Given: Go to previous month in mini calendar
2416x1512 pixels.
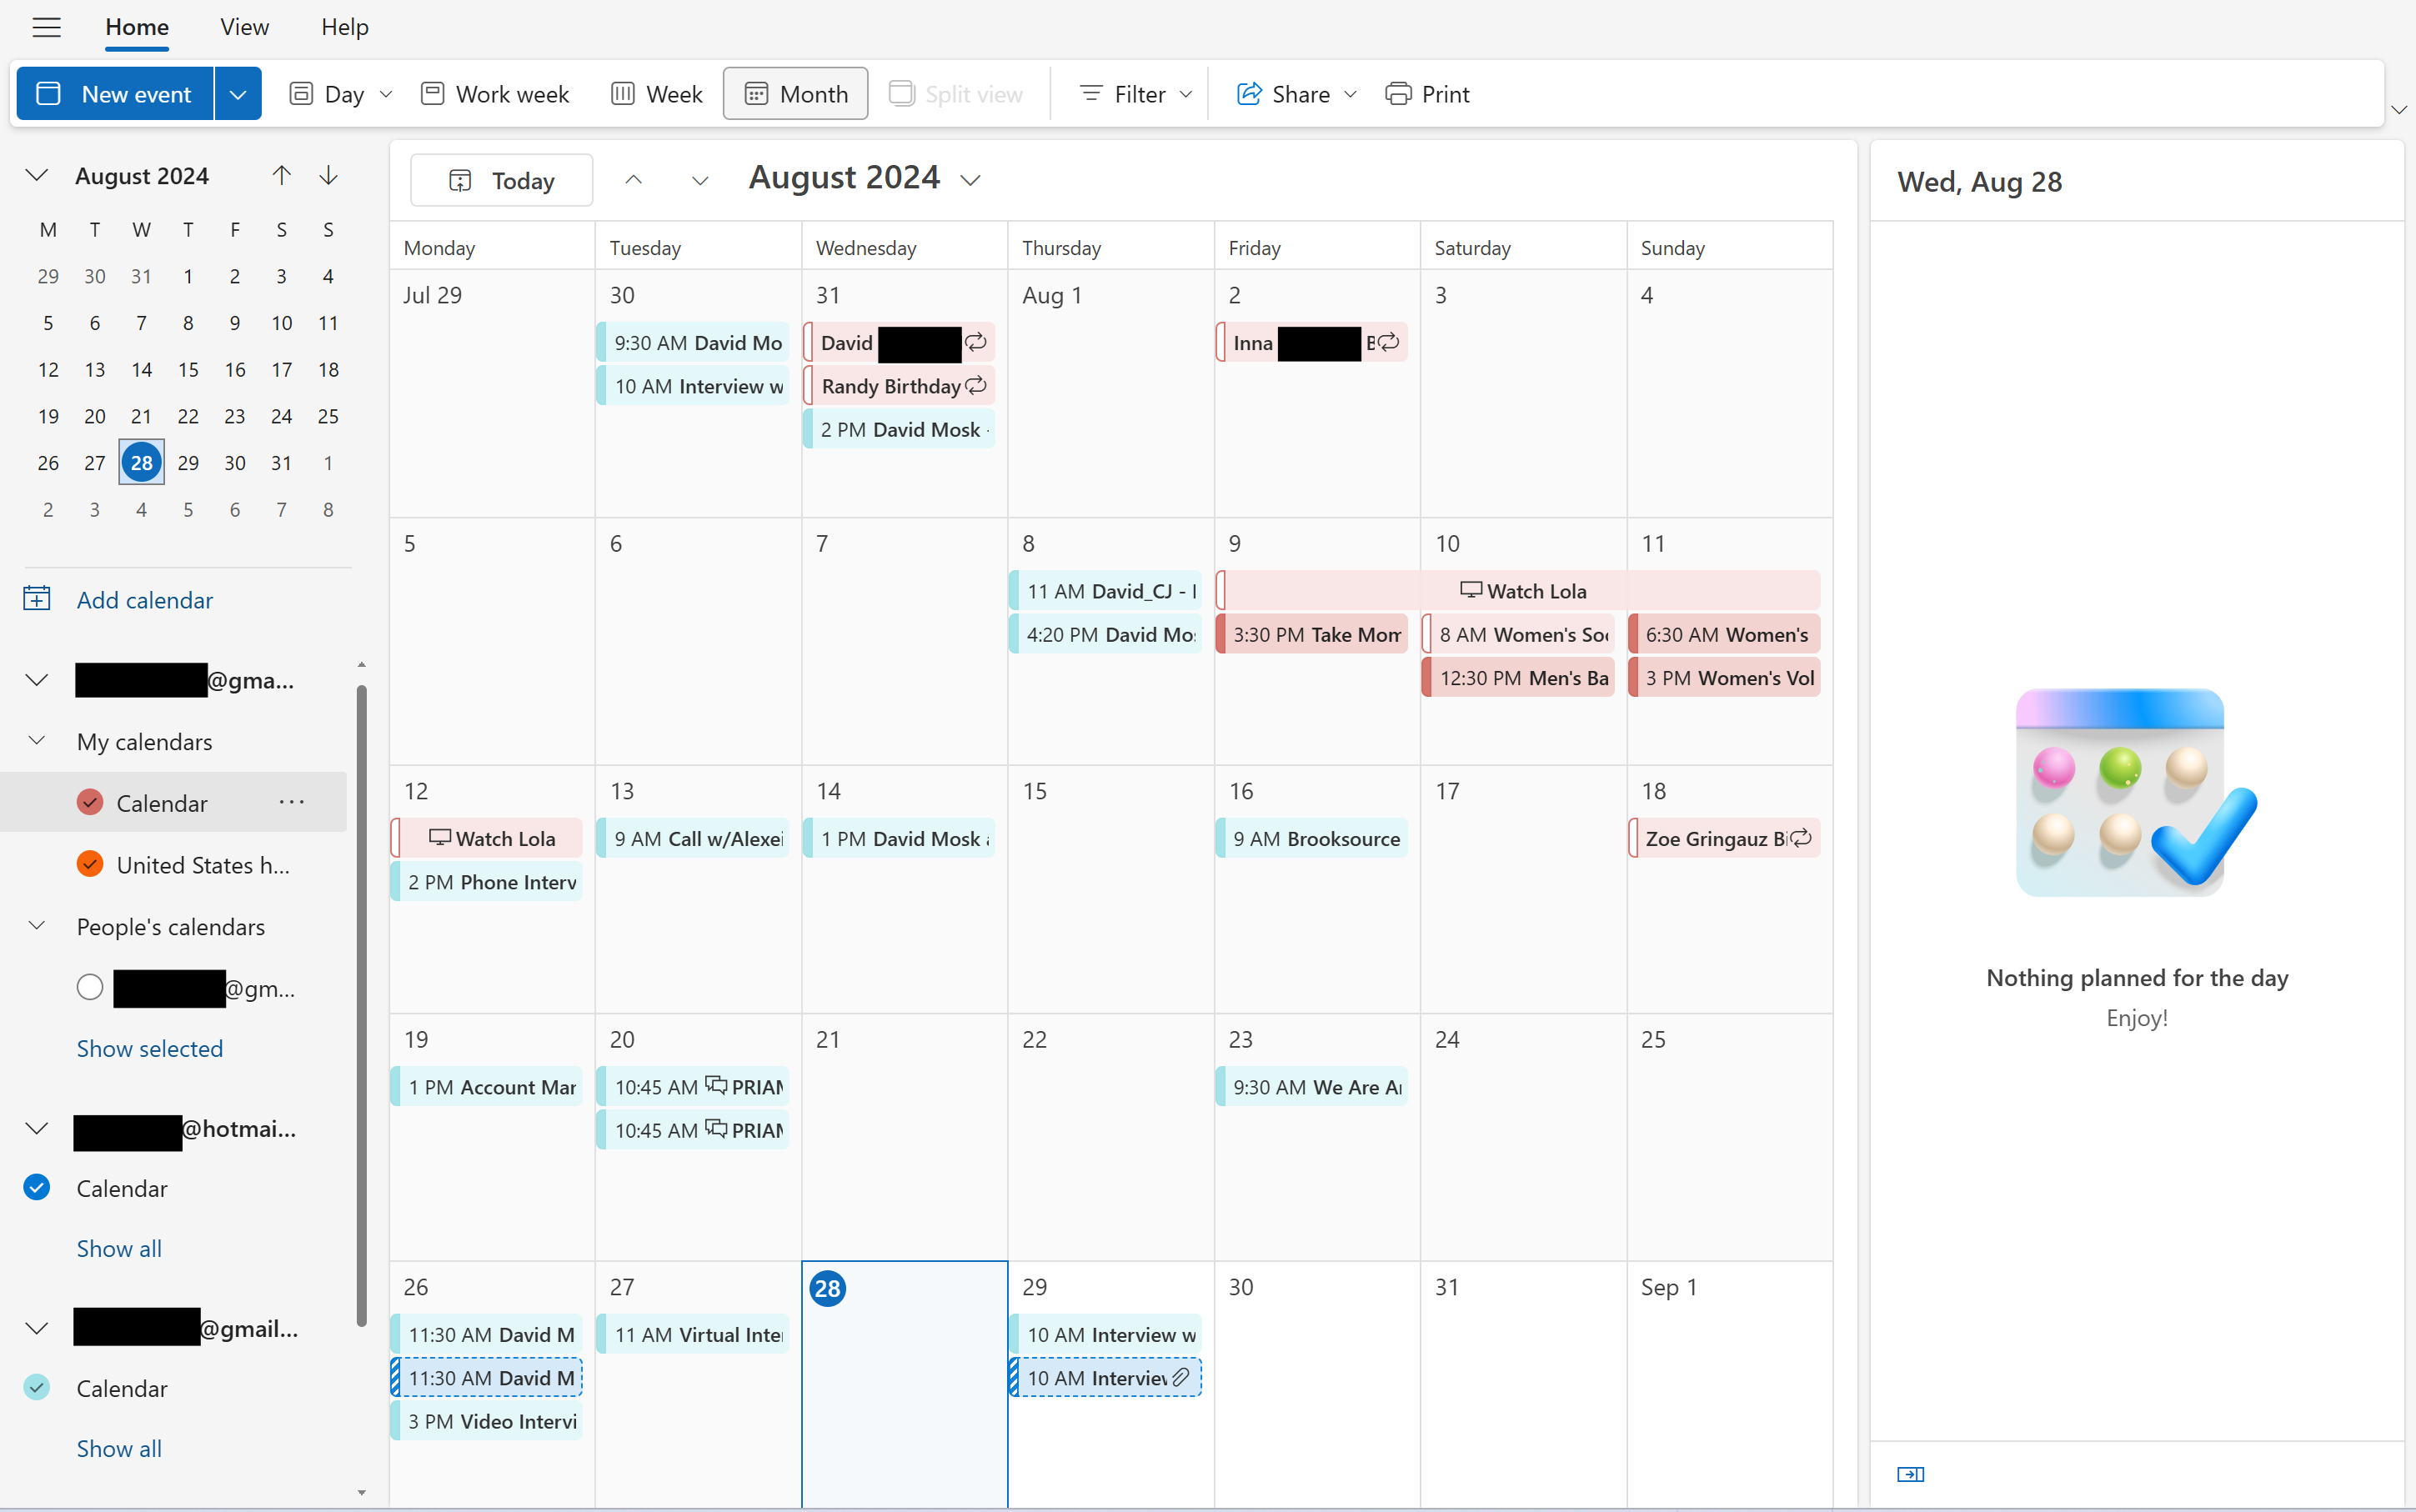Looking at the screenshot, I should [281, 175].
